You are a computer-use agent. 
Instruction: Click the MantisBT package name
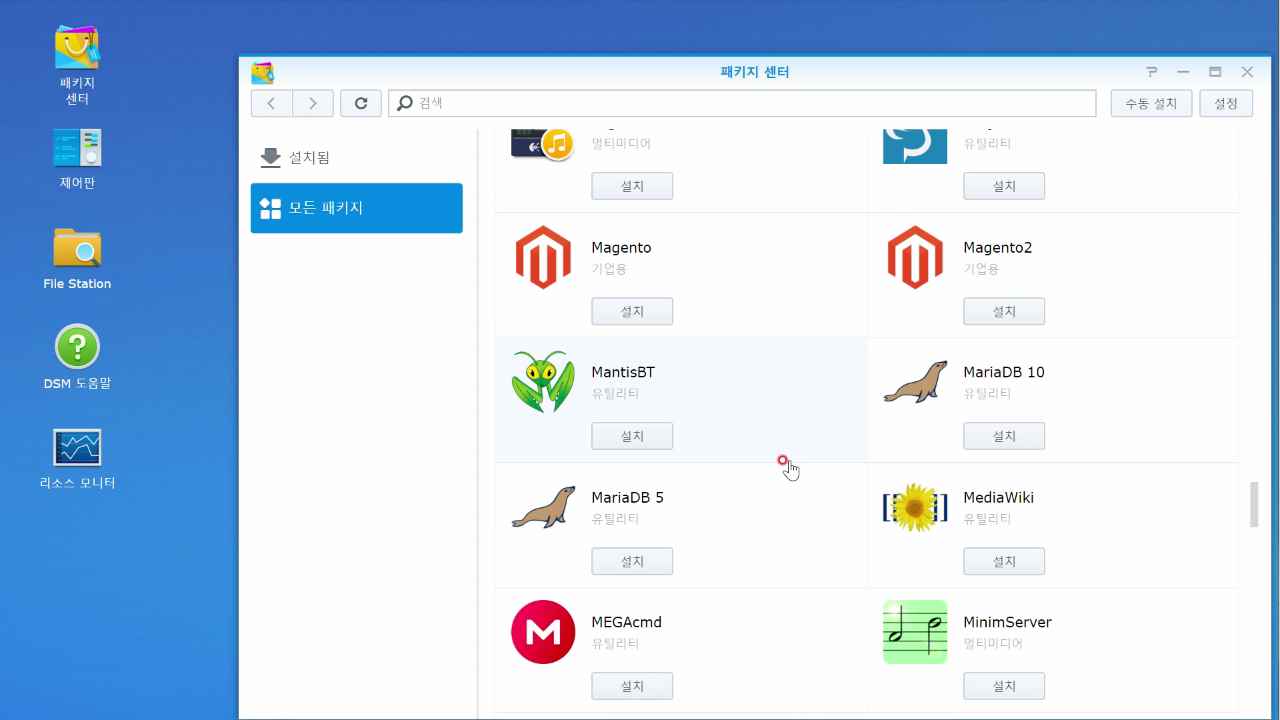click(623, 373)
